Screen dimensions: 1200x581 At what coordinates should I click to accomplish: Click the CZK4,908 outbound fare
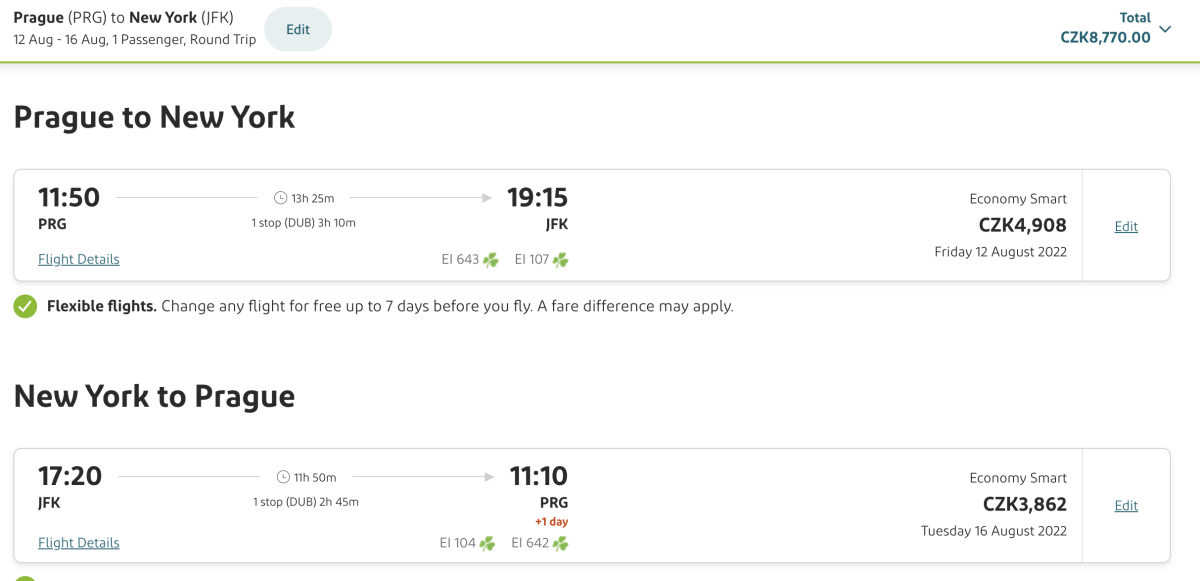pyautogui.click(x=1022, y=225)
